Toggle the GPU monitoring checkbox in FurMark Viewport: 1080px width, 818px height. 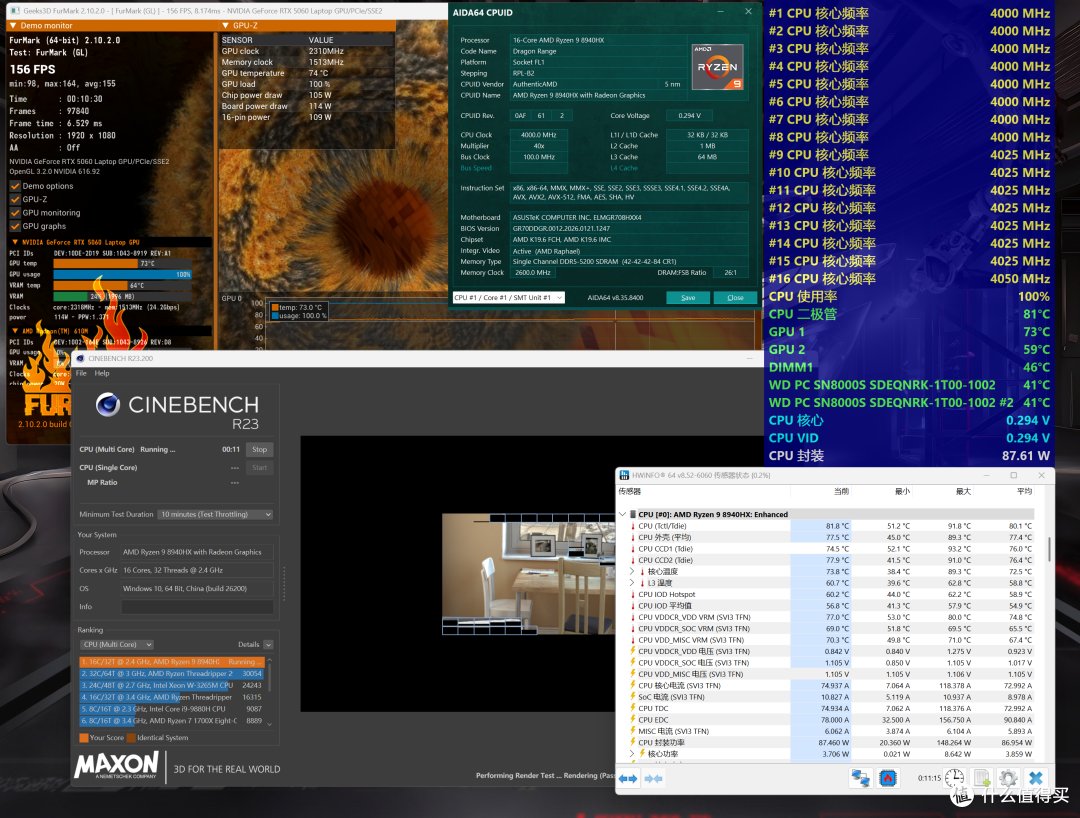15,213
